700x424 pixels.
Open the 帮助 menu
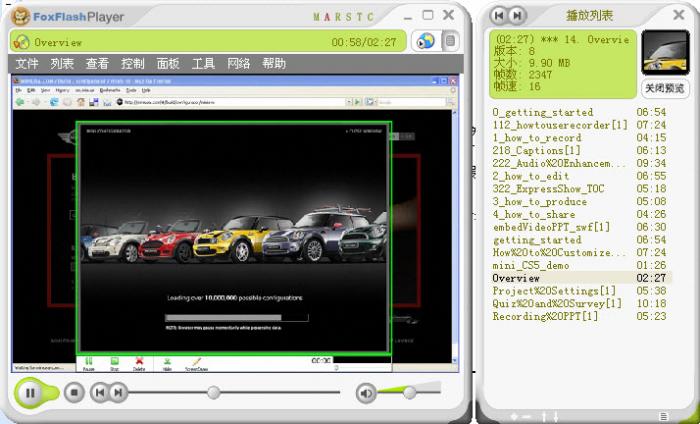[x=274, y=64]
